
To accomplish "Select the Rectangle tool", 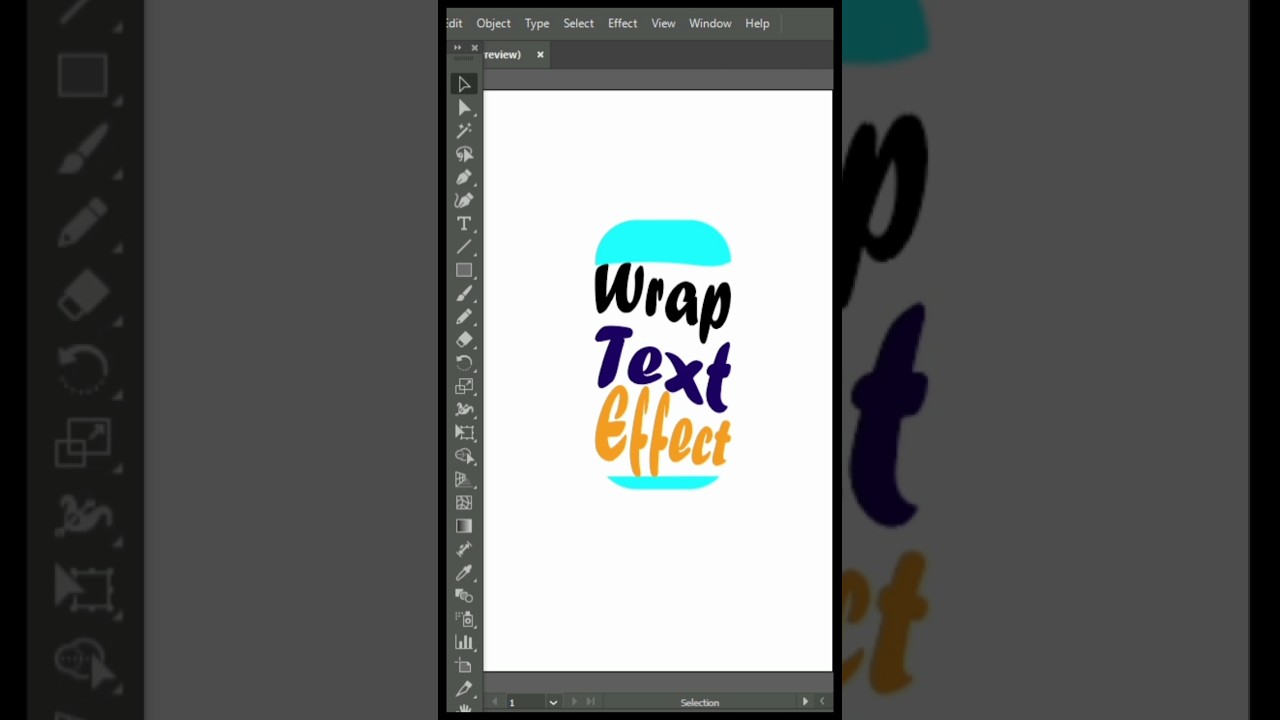I will pyautogui.click(x=464, y=270).
